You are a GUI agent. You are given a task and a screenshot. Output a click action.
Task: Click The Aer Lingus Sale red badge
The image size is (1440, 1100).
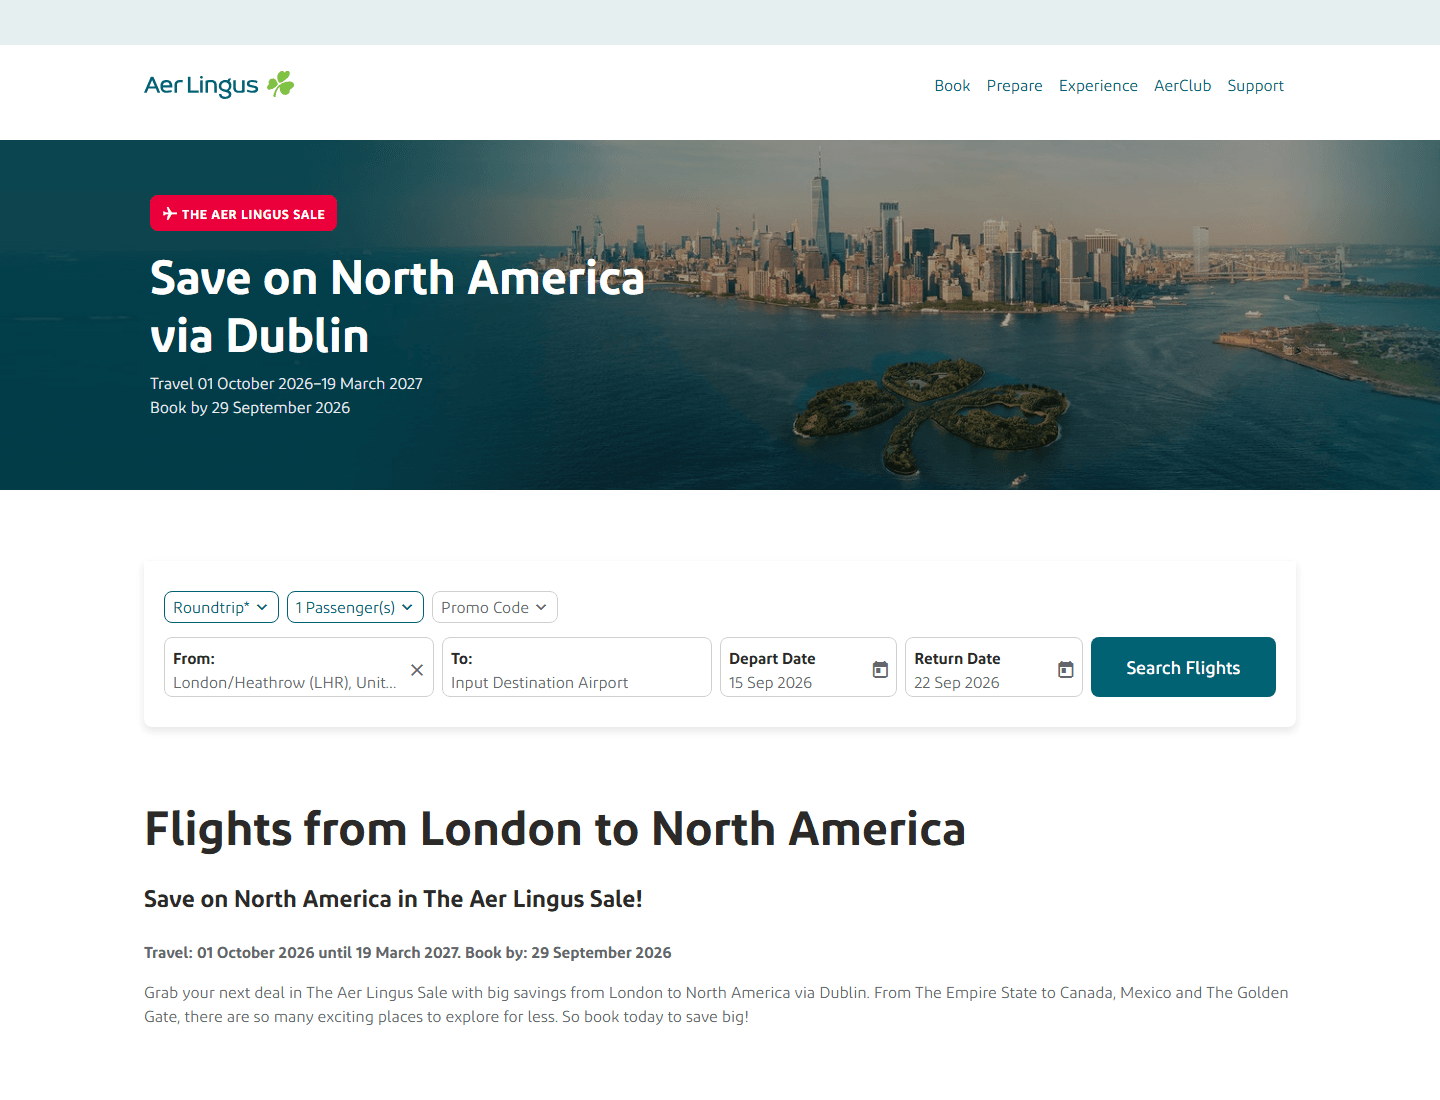(243, 213)
